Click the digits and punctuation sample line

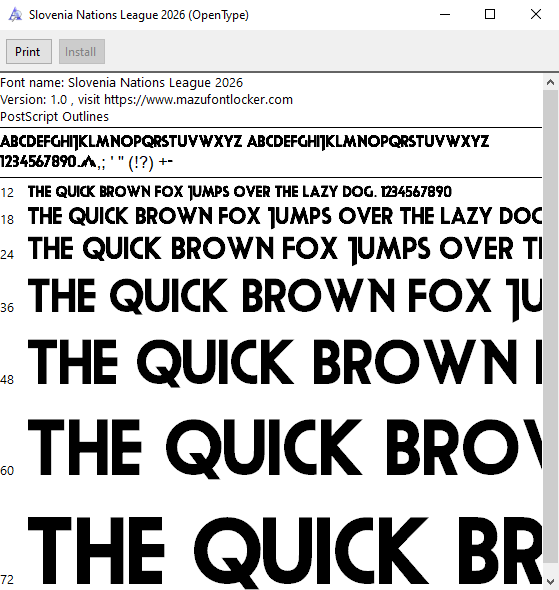(87, 162)
